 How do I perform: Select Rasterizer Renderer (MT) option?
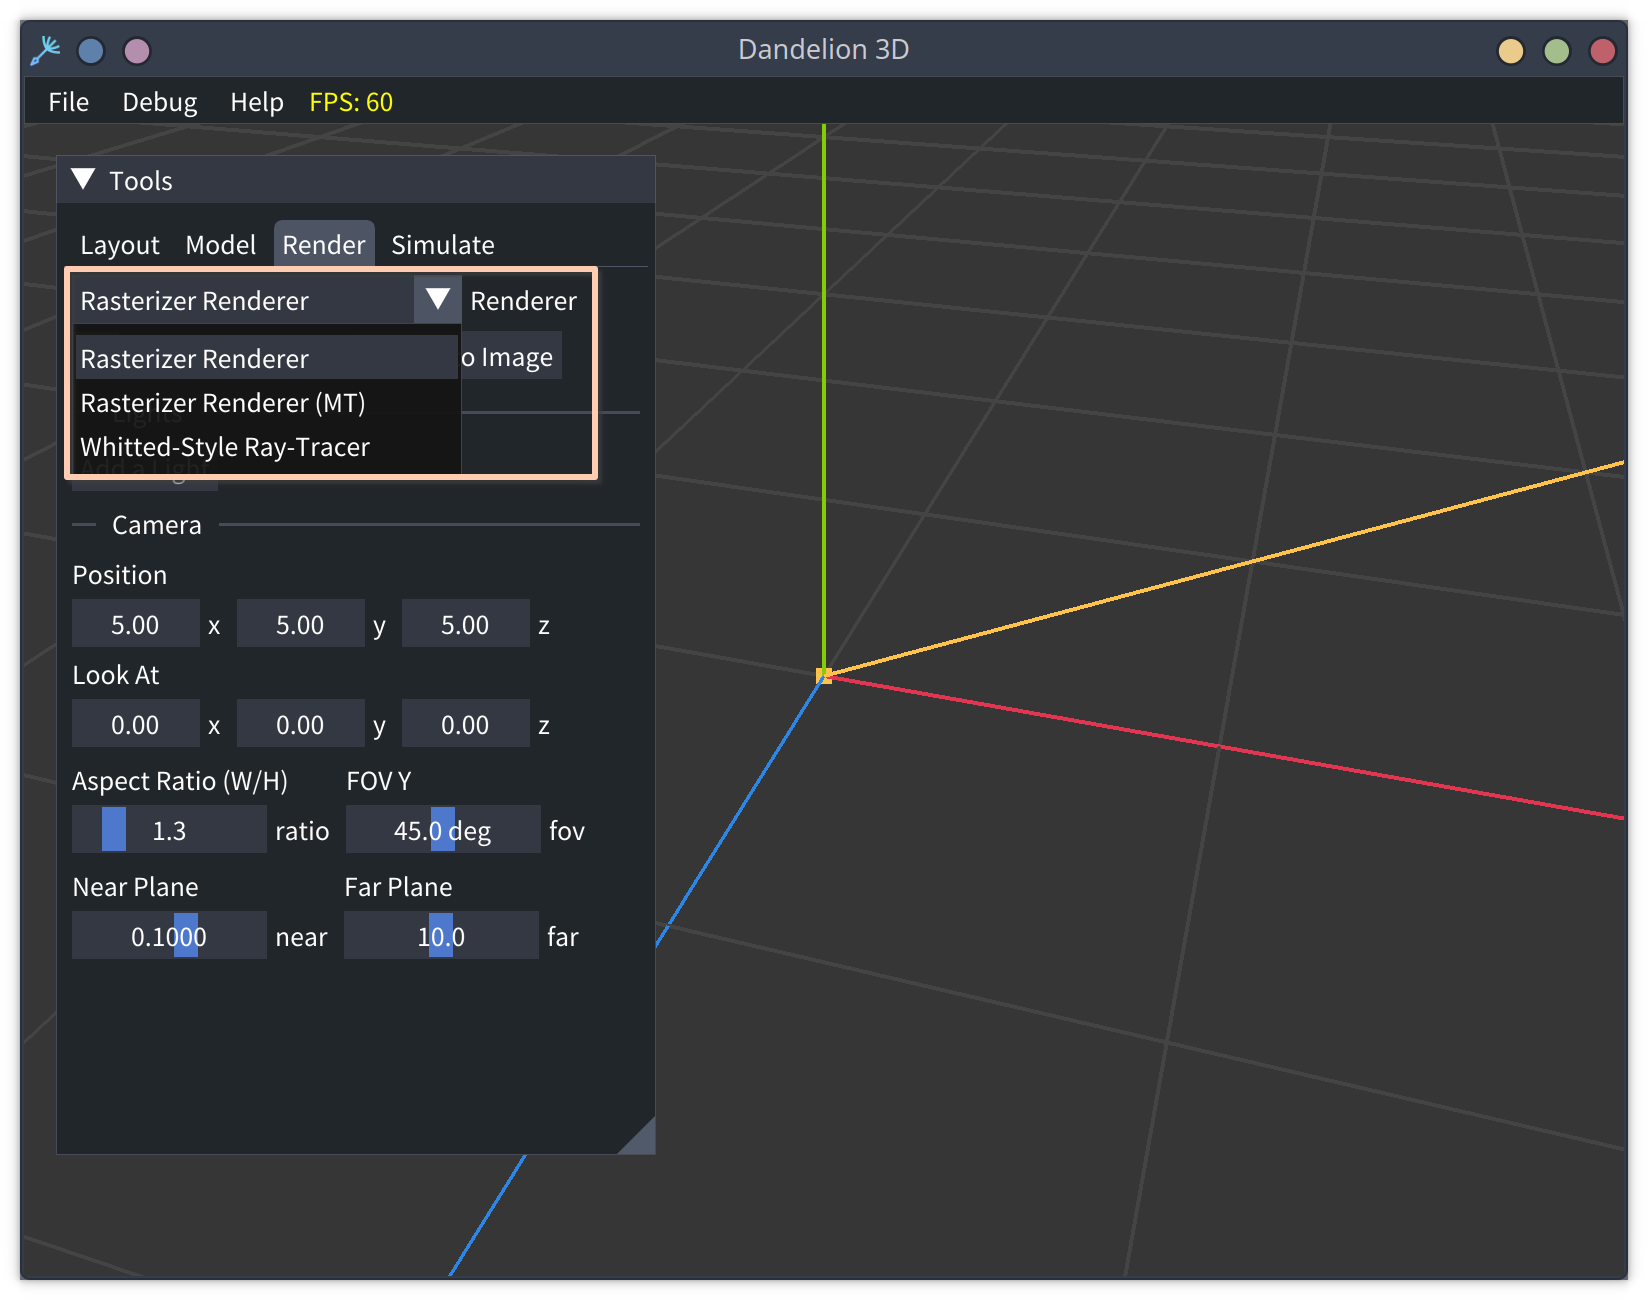tap(222, 403)
